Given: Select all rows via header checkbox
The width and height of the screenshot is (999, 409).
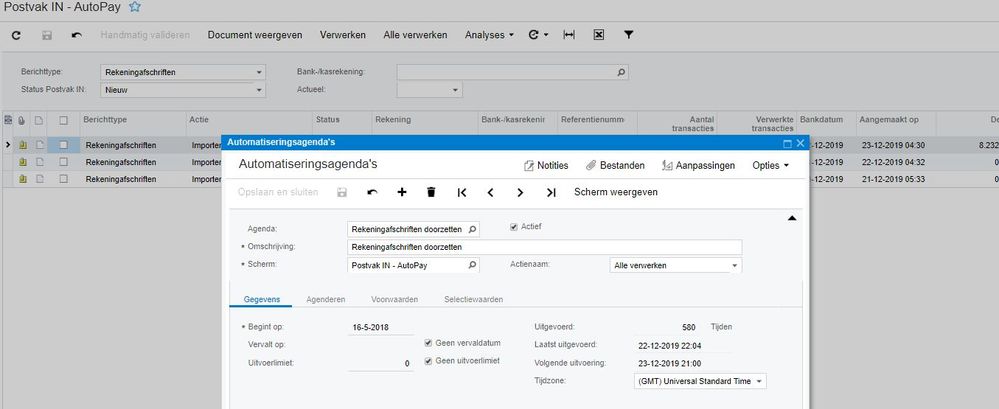Looking at the screenshot, I should (x=63, y=120).
